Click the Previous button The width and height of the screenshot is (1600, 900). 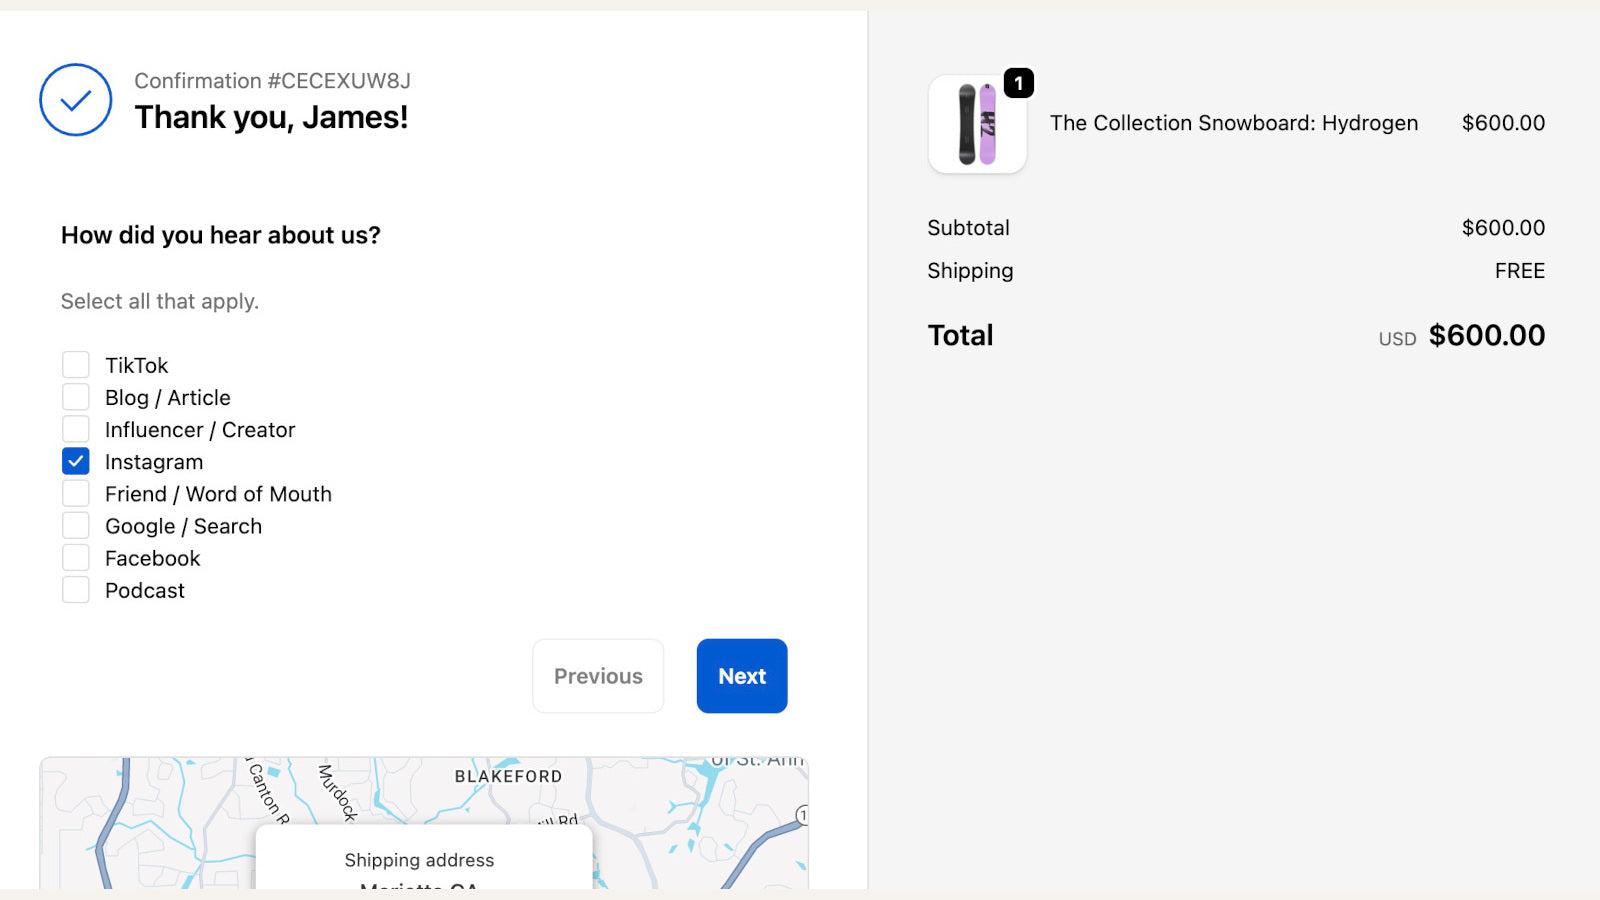tap(597, 676)
